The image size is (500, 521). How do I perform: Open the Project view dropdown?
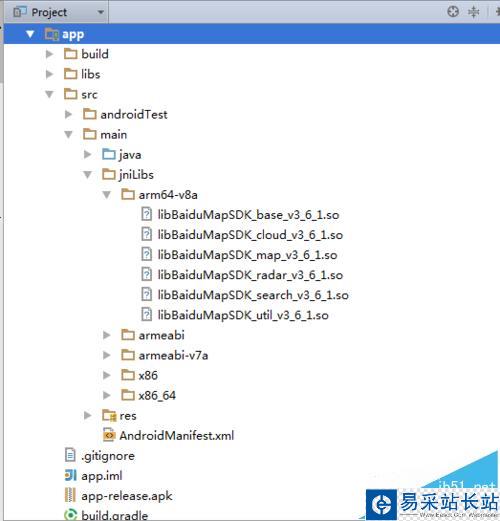[x=100, y=13]
